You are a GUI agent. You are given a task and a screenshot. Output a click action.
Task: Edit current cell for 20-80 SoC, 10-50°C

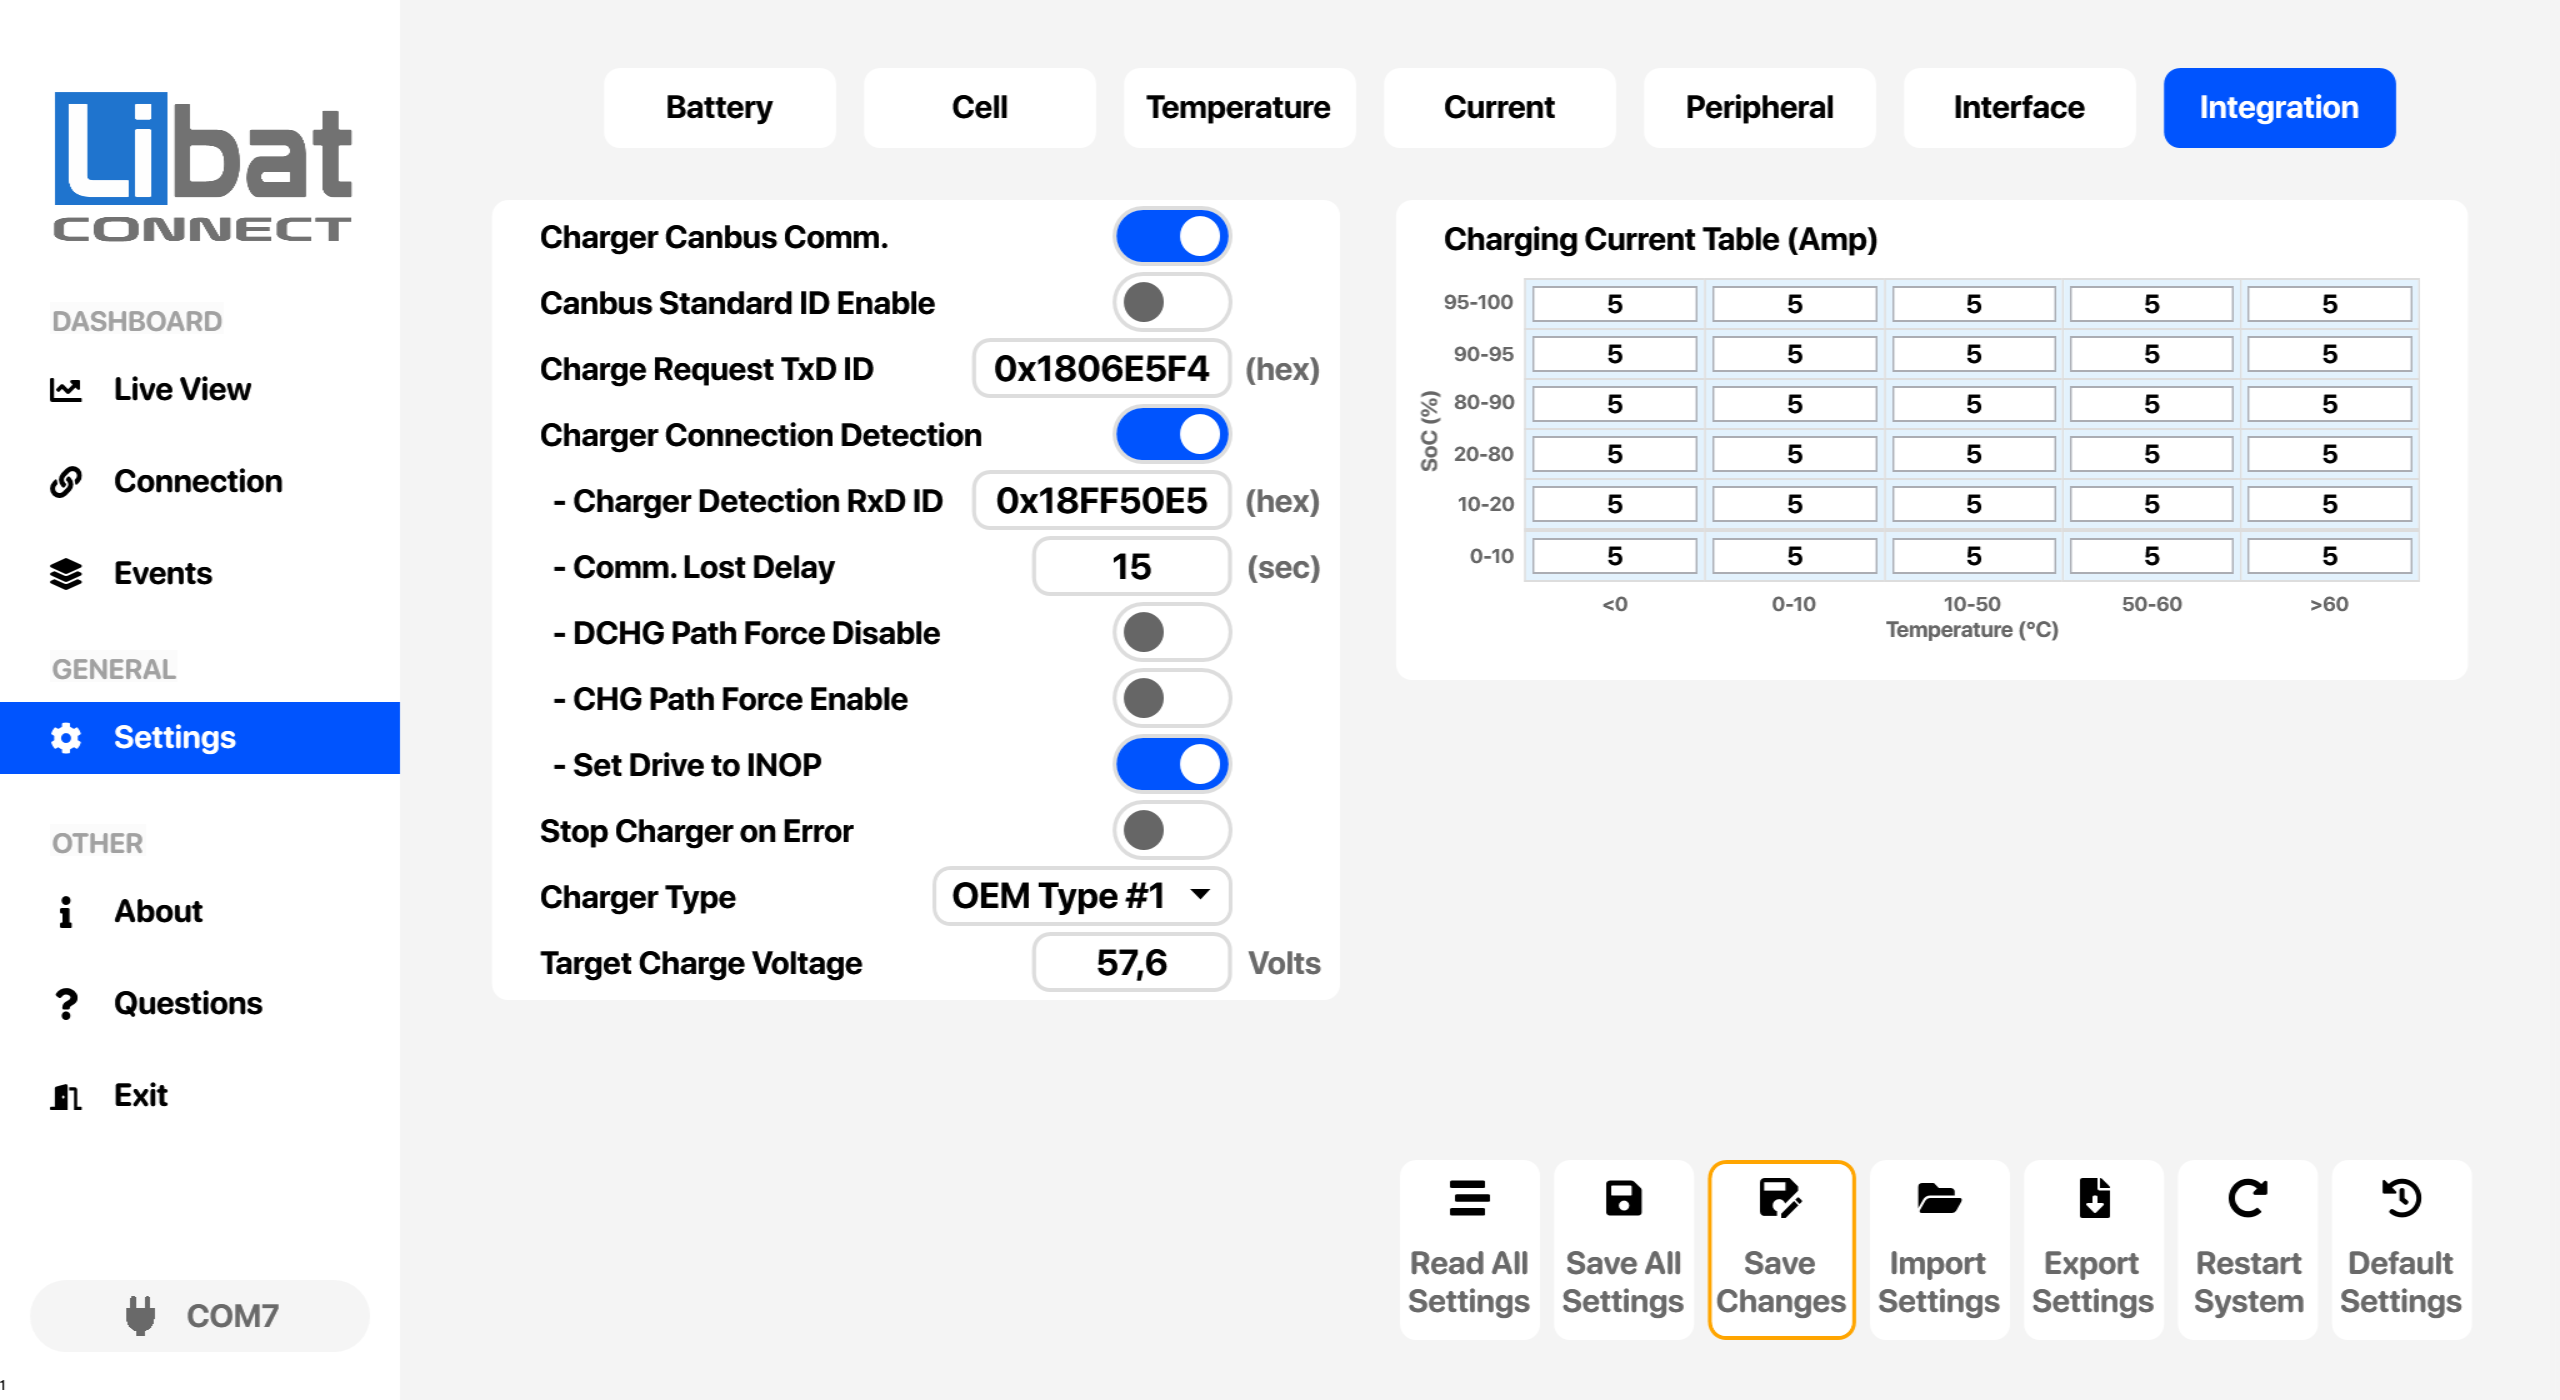tap(1973, 454)
